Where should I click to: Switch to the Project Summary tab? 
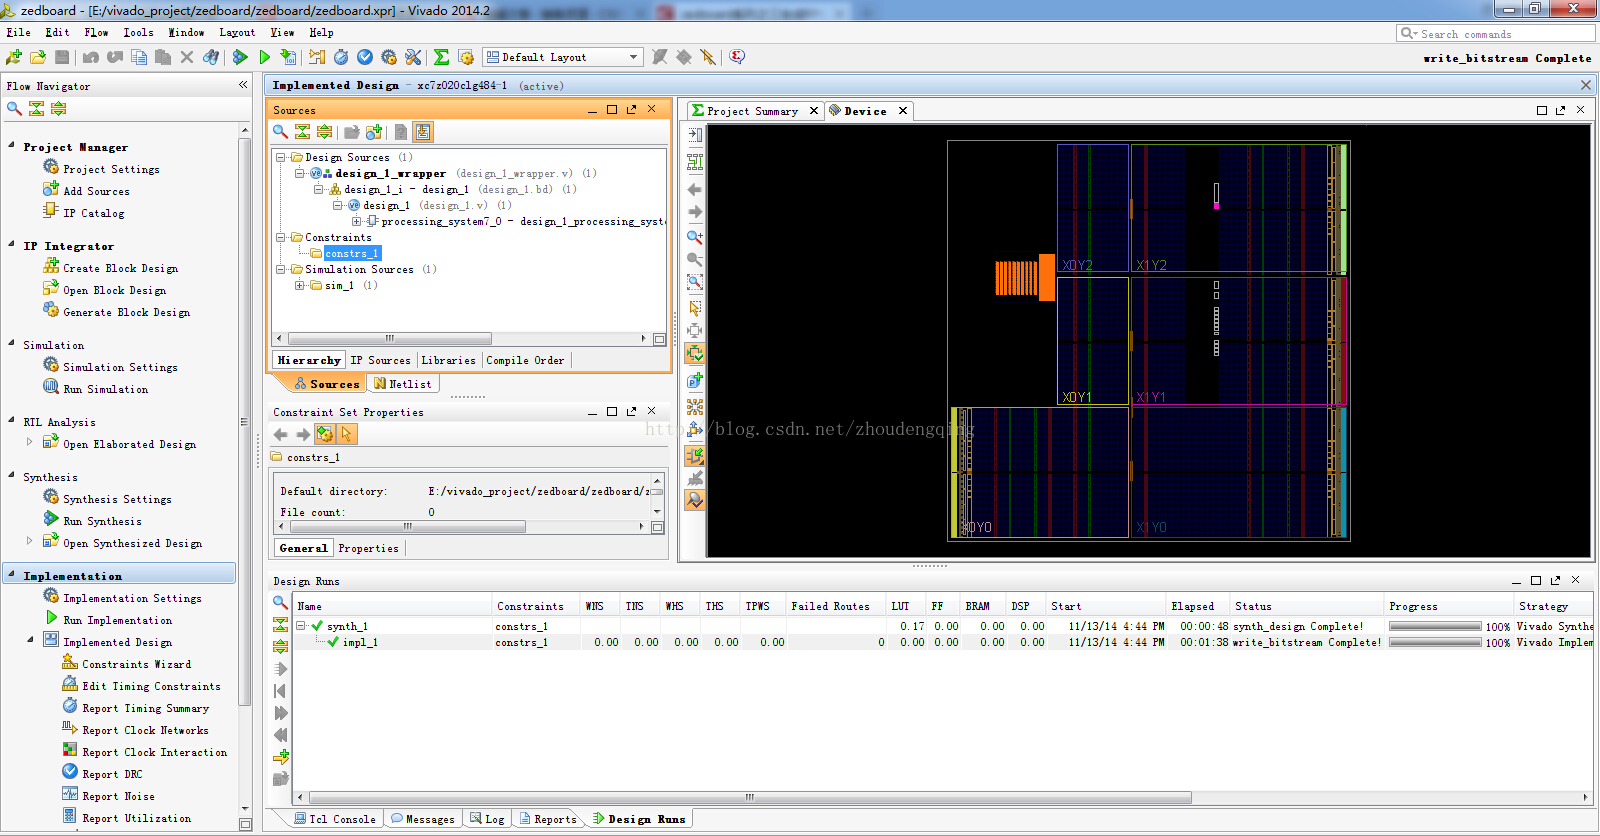[x=752, y=111]
